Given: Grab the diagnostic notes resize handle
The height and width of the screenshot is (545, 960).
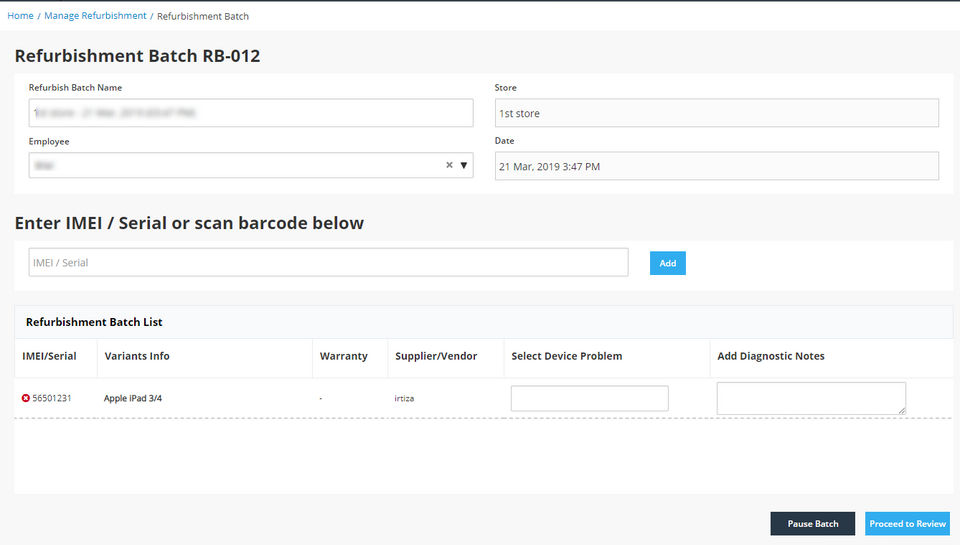Looking at the screenshot, I should point(902,411).
